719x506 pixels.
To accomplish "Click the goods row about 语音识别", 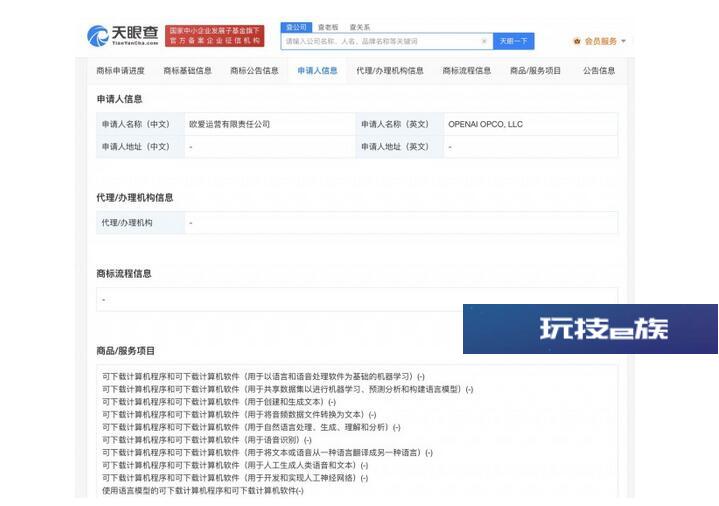I will (207, 440).
